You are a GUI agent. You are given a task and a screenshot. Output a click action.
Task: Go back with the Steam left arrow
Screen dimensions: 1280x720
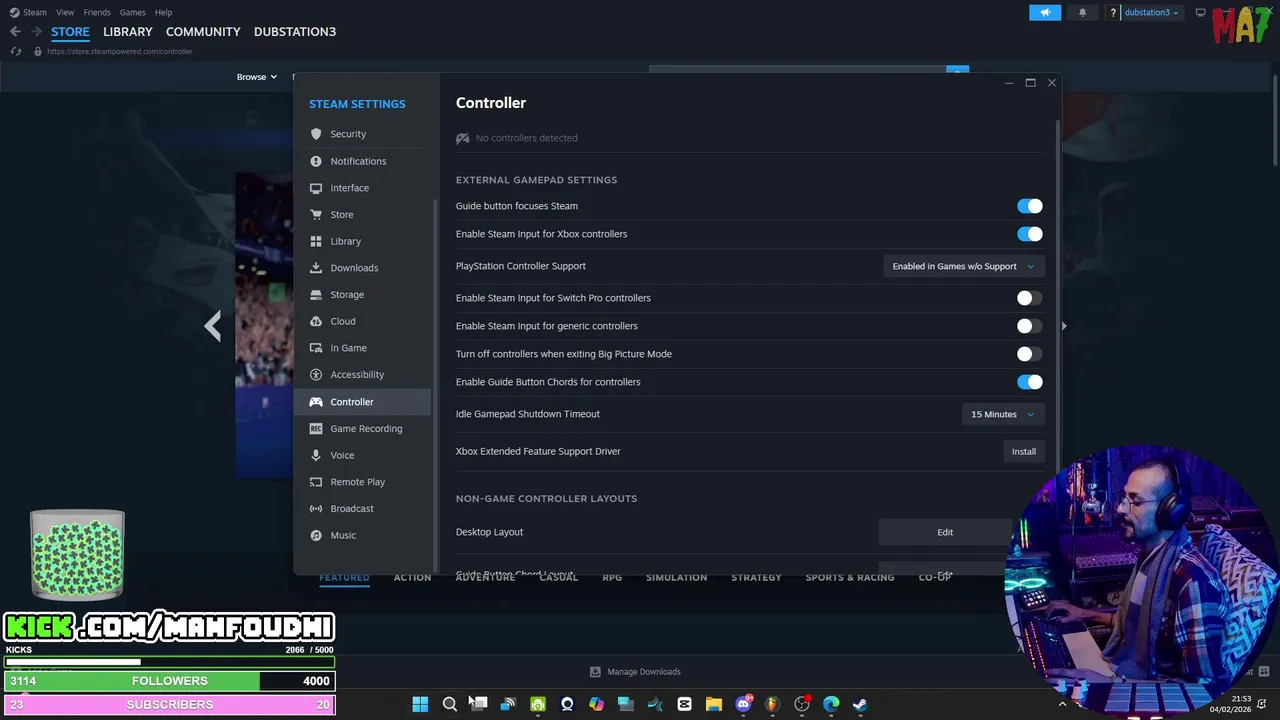[15, 32]
